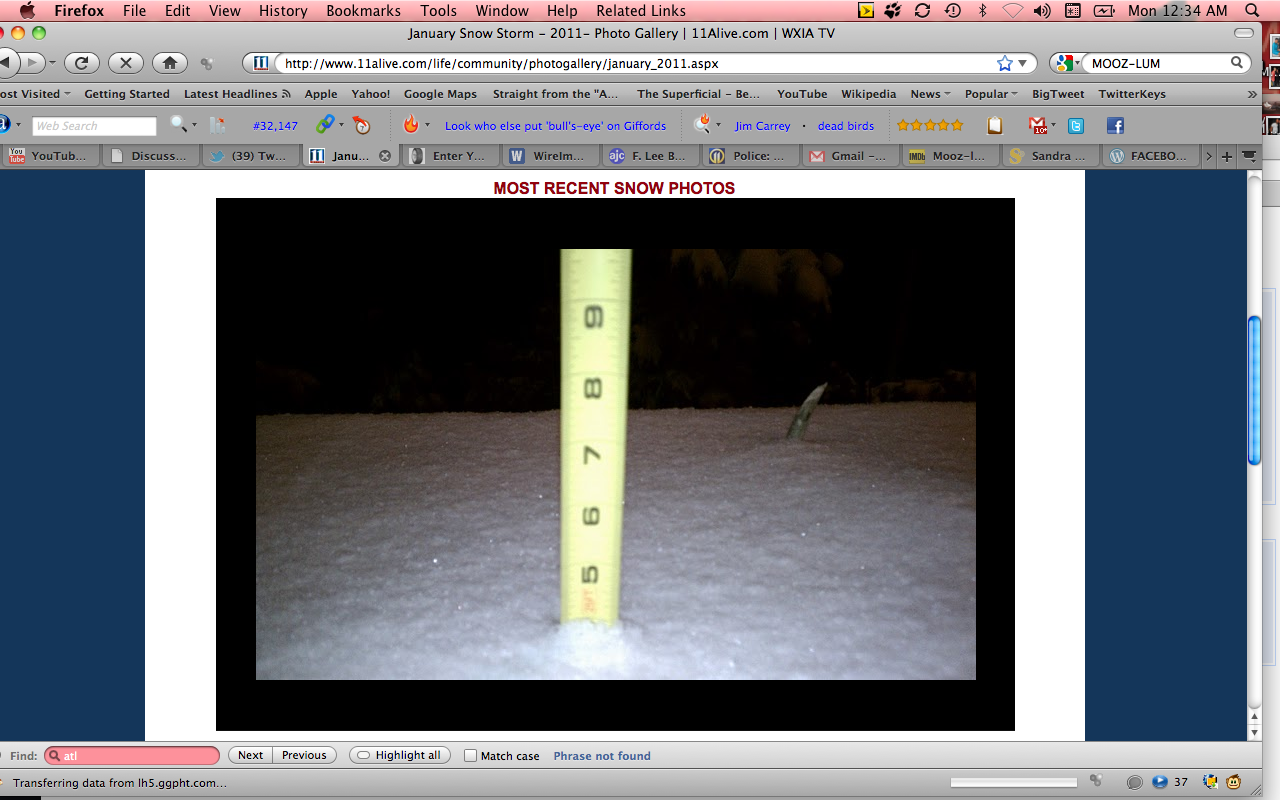Toggle the Highlight all button
1280x800 pixels.
pos(399,755)
